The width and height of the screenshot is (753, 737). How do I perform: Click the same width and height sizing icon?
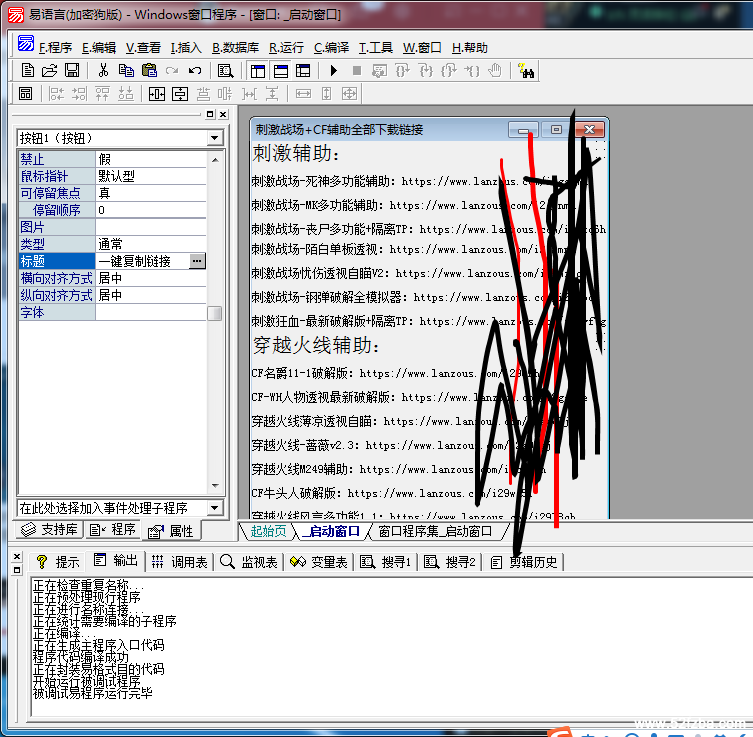349,94
